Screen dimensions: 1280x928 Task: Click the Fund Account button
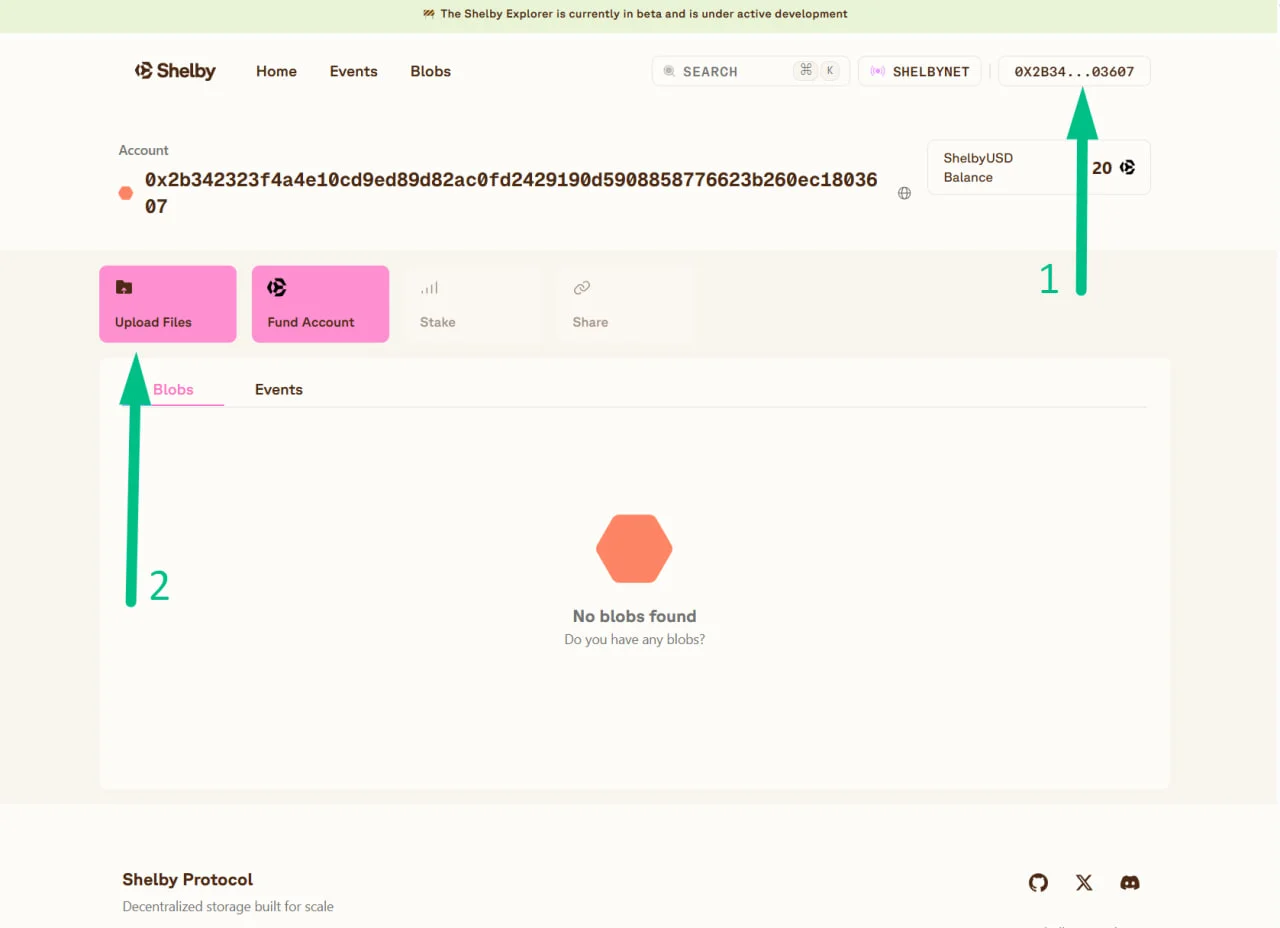point(320,304)
